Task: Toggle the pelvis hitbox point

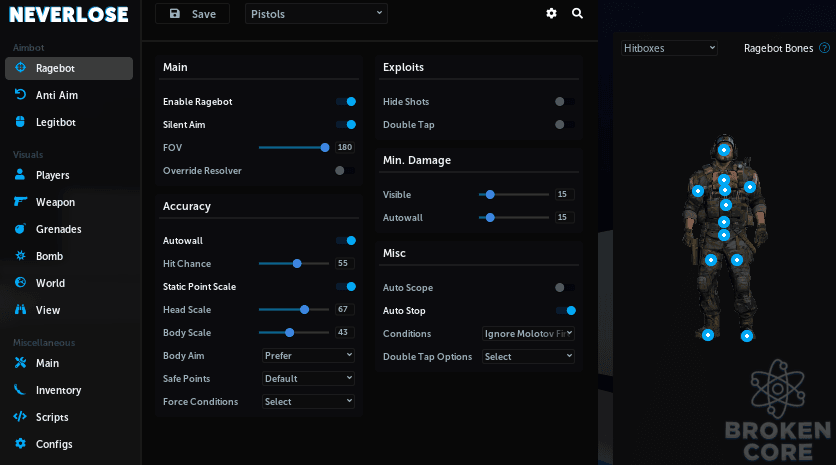Action: 724,235
